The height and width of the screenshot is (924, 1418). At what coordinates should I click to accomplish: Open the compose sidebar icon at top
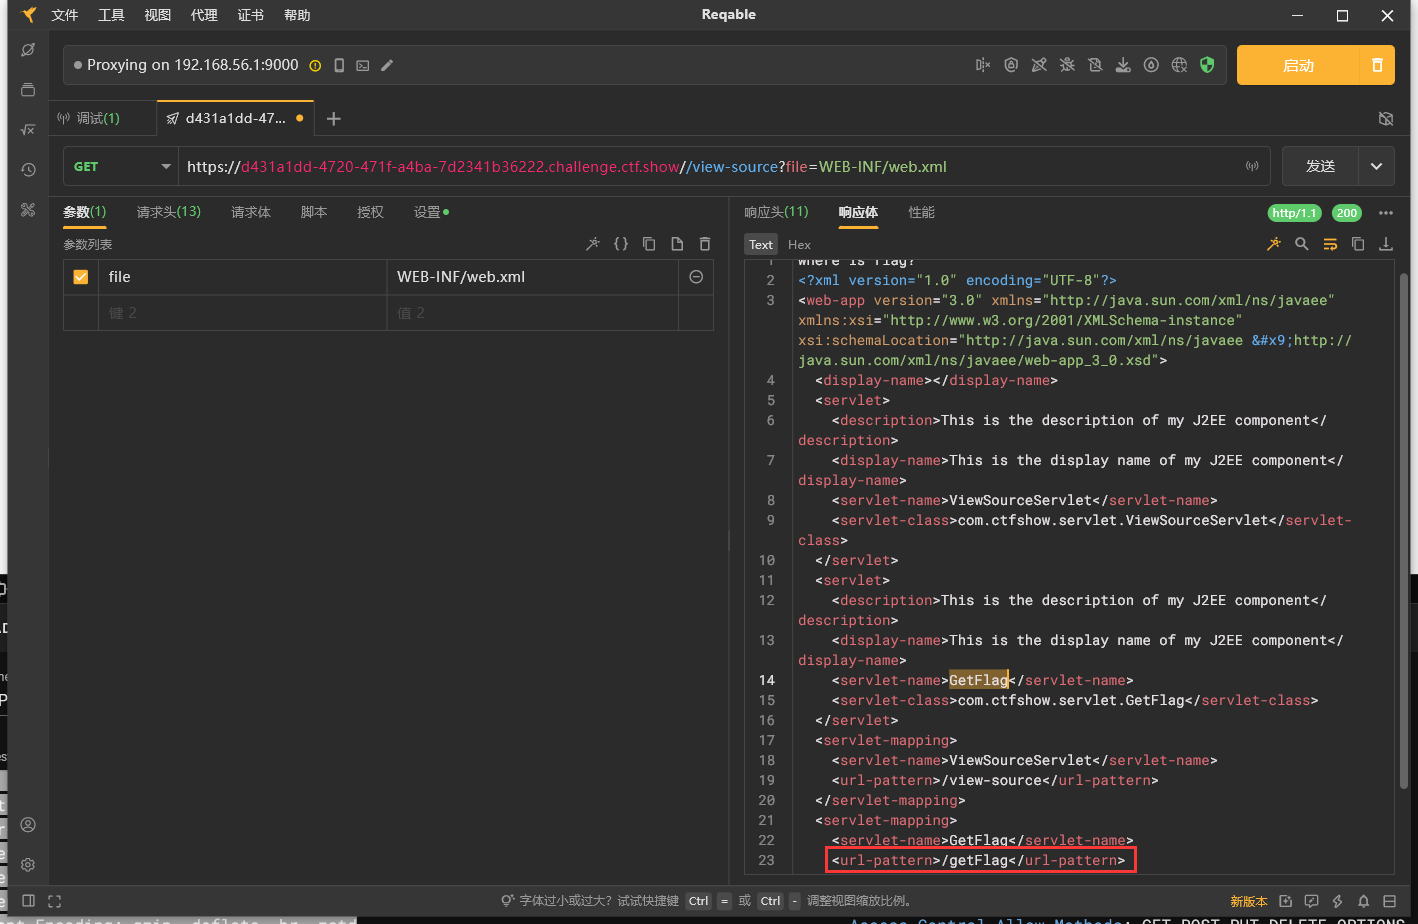click(x=28, y=49)
